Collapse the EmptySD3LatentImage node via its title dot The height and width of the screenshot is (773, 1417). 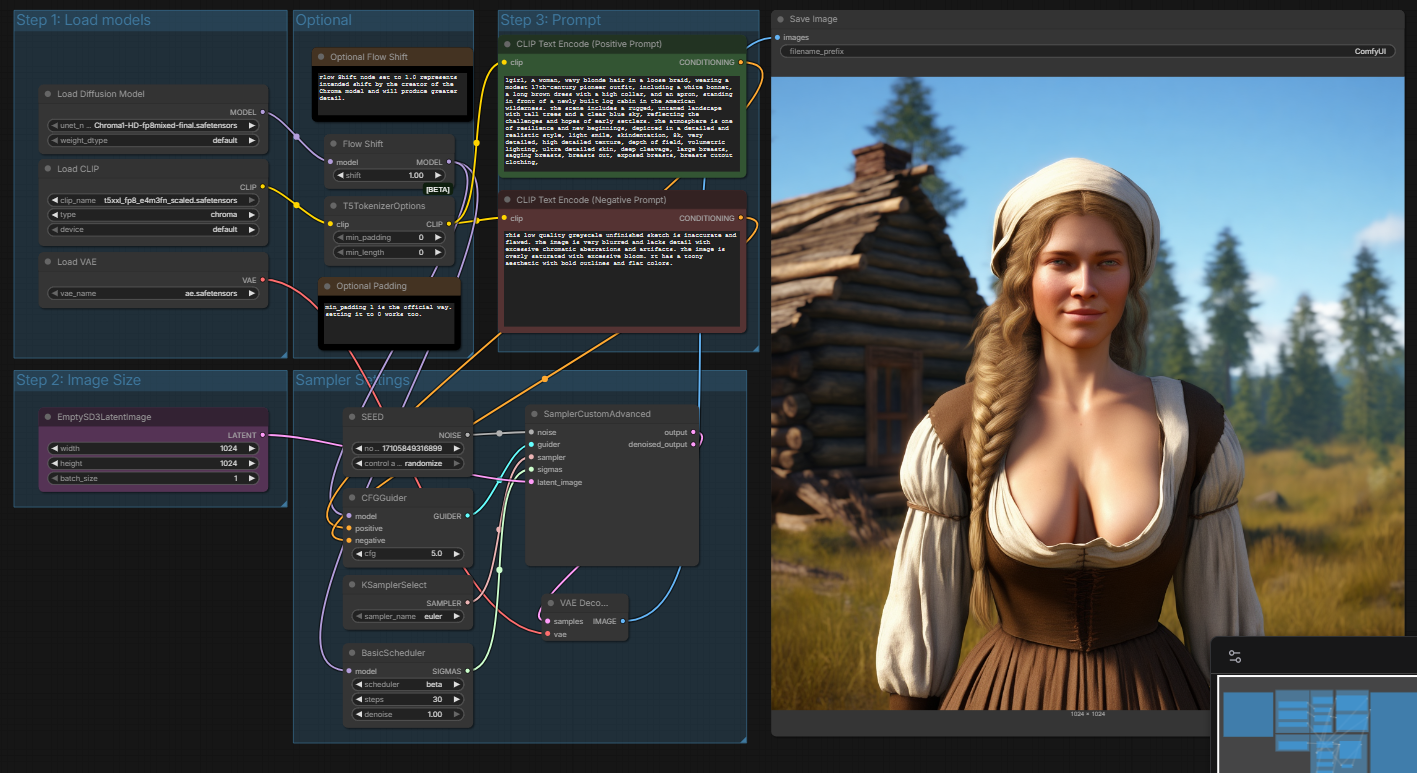tap(48, 417)
